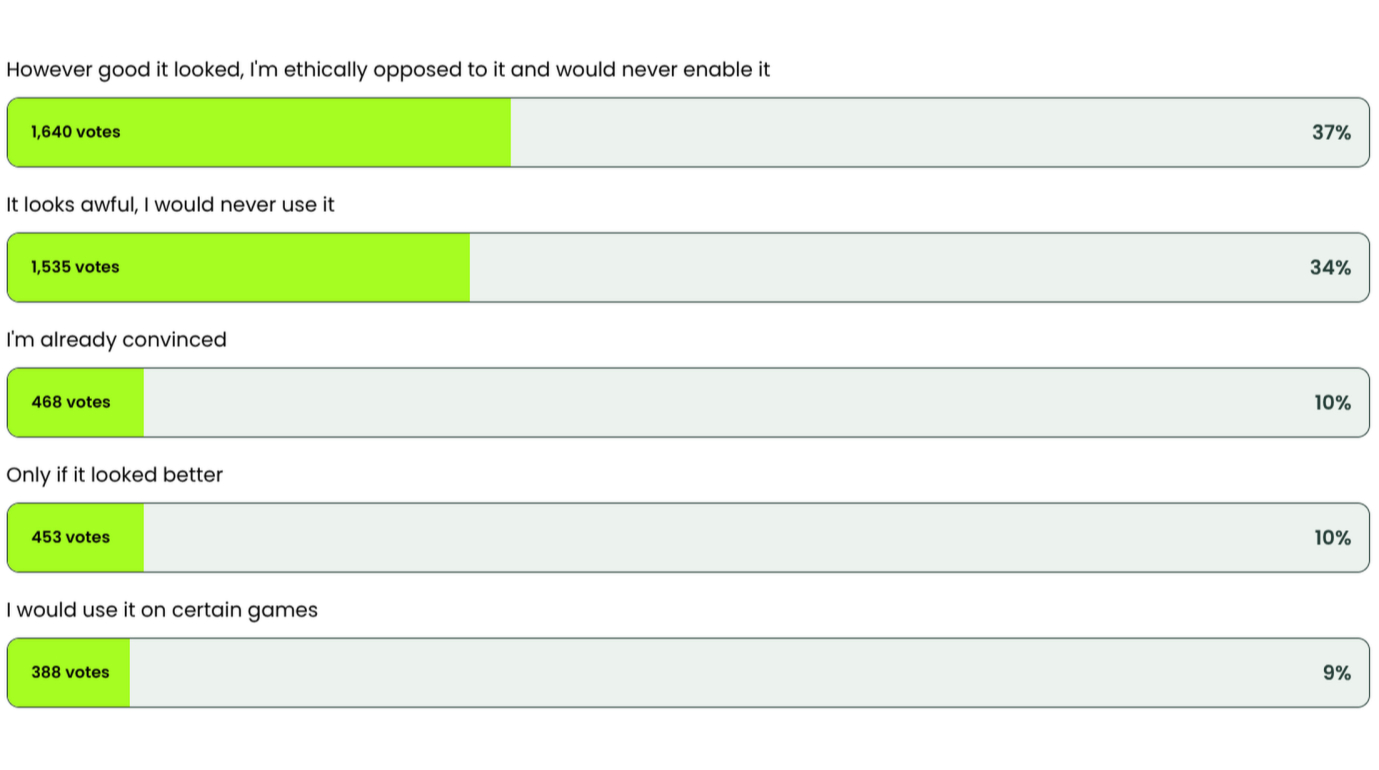Click the '10%' value beside 'Only if it looked better'
The width and height of the screenshot is (1379, 770).
click(x=1331, y=537)
